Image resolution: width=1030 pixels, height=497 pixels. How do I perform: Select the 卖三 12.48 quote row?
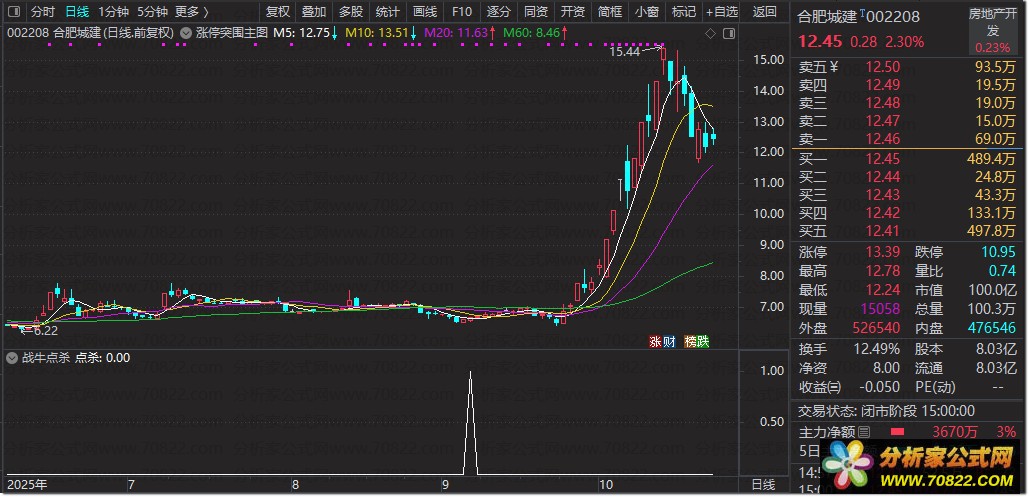[x=907, y=102]
